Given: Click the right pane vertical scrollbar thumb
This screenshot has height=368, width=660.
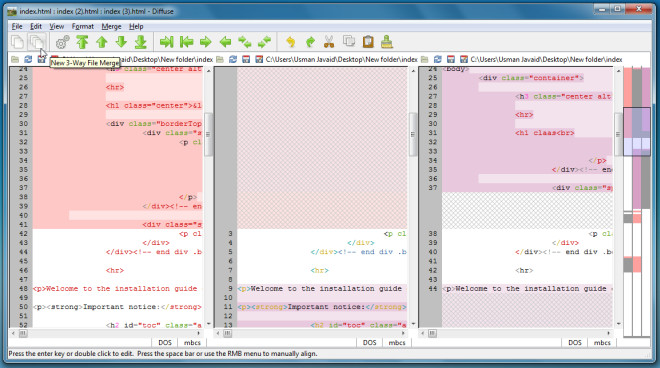Looking at the screenshot, I should coord(618,135).
